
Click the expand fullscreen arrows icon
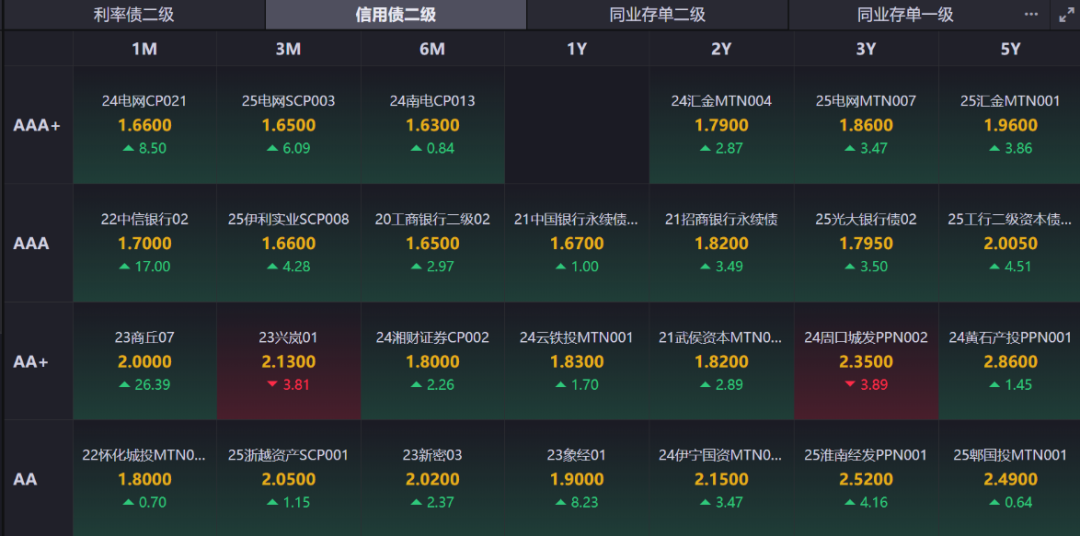(x=1066, y=14)
